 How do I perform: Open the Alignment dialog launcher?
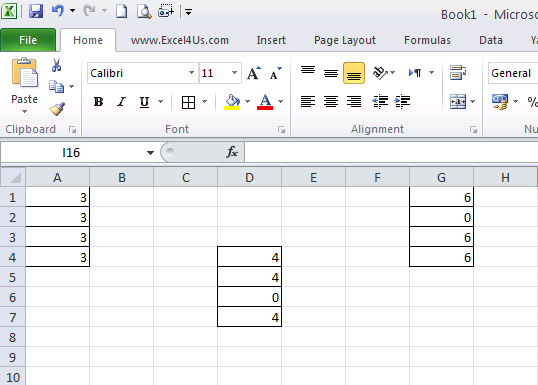473,130
